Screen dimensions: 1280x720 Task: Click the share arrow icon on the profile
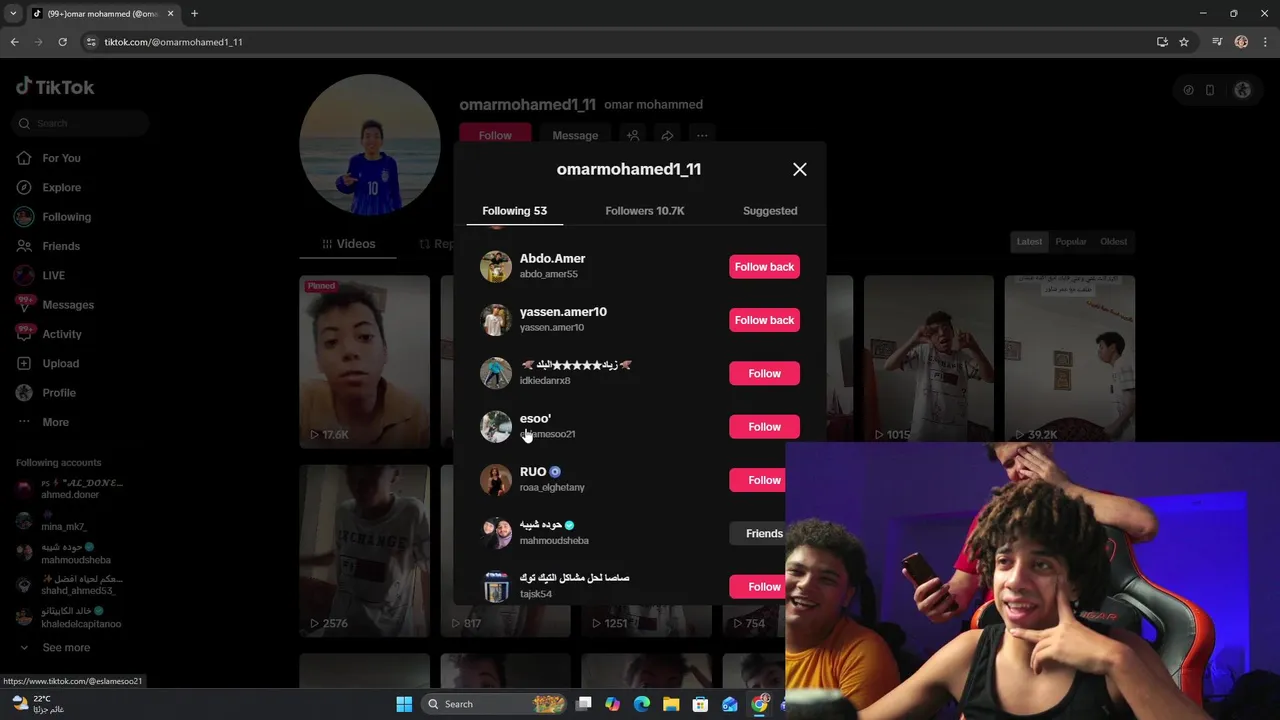pyautogui.click(x=667, y=136)
